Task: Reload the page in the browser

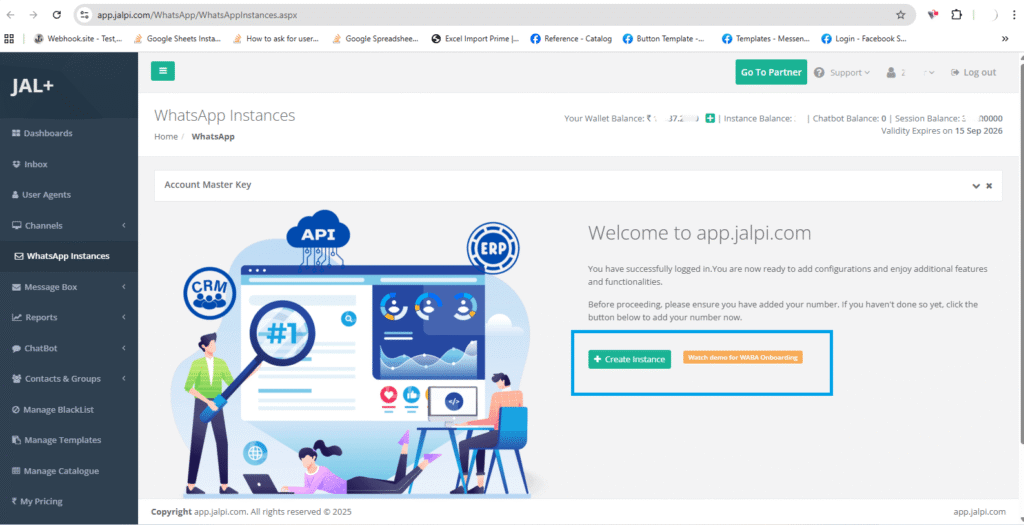Action: pyautogui.click(x=56, y=15)
